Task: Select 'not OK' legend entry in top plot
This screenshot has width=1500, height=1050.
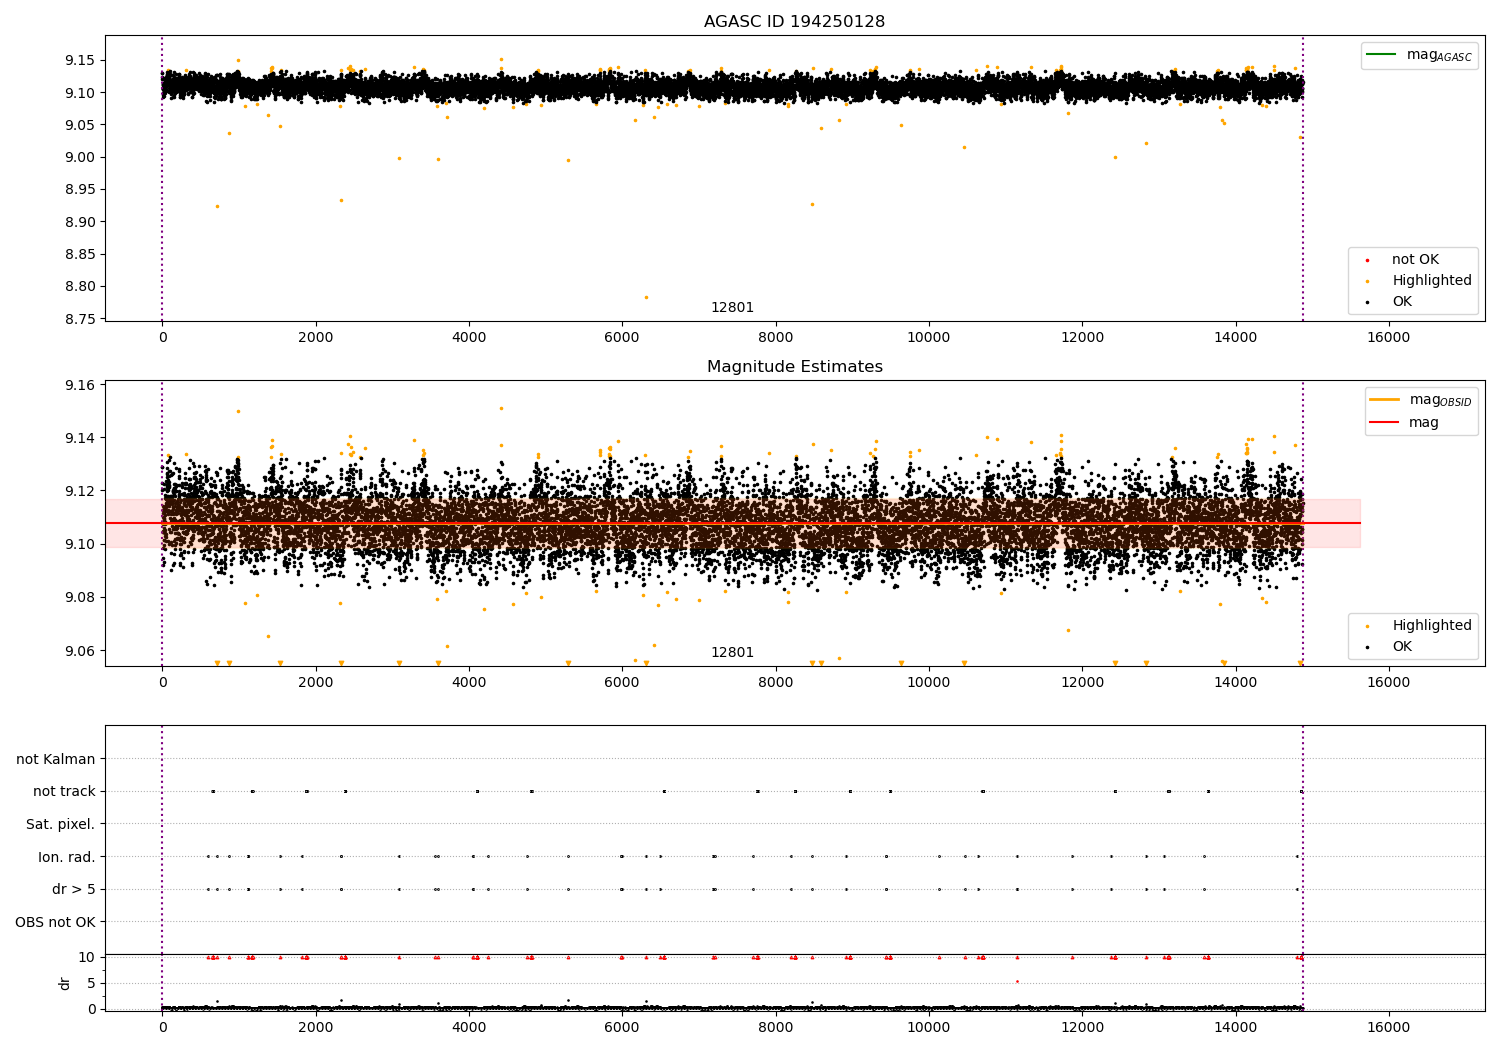Action: click(x=1415, y=260)
